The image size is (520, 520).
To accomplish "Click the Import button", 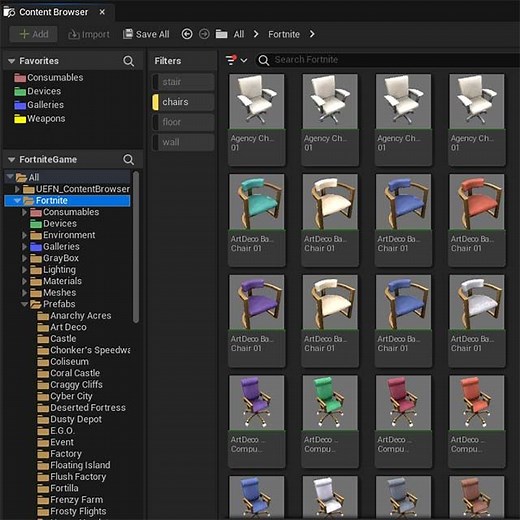I will coord(89,34).
